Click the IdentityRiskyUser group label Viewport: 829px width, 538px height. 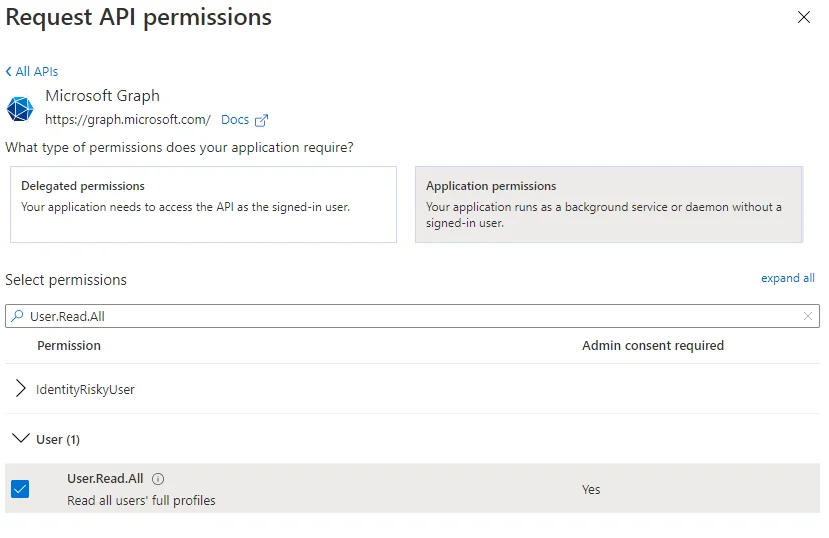coord(85,390)
